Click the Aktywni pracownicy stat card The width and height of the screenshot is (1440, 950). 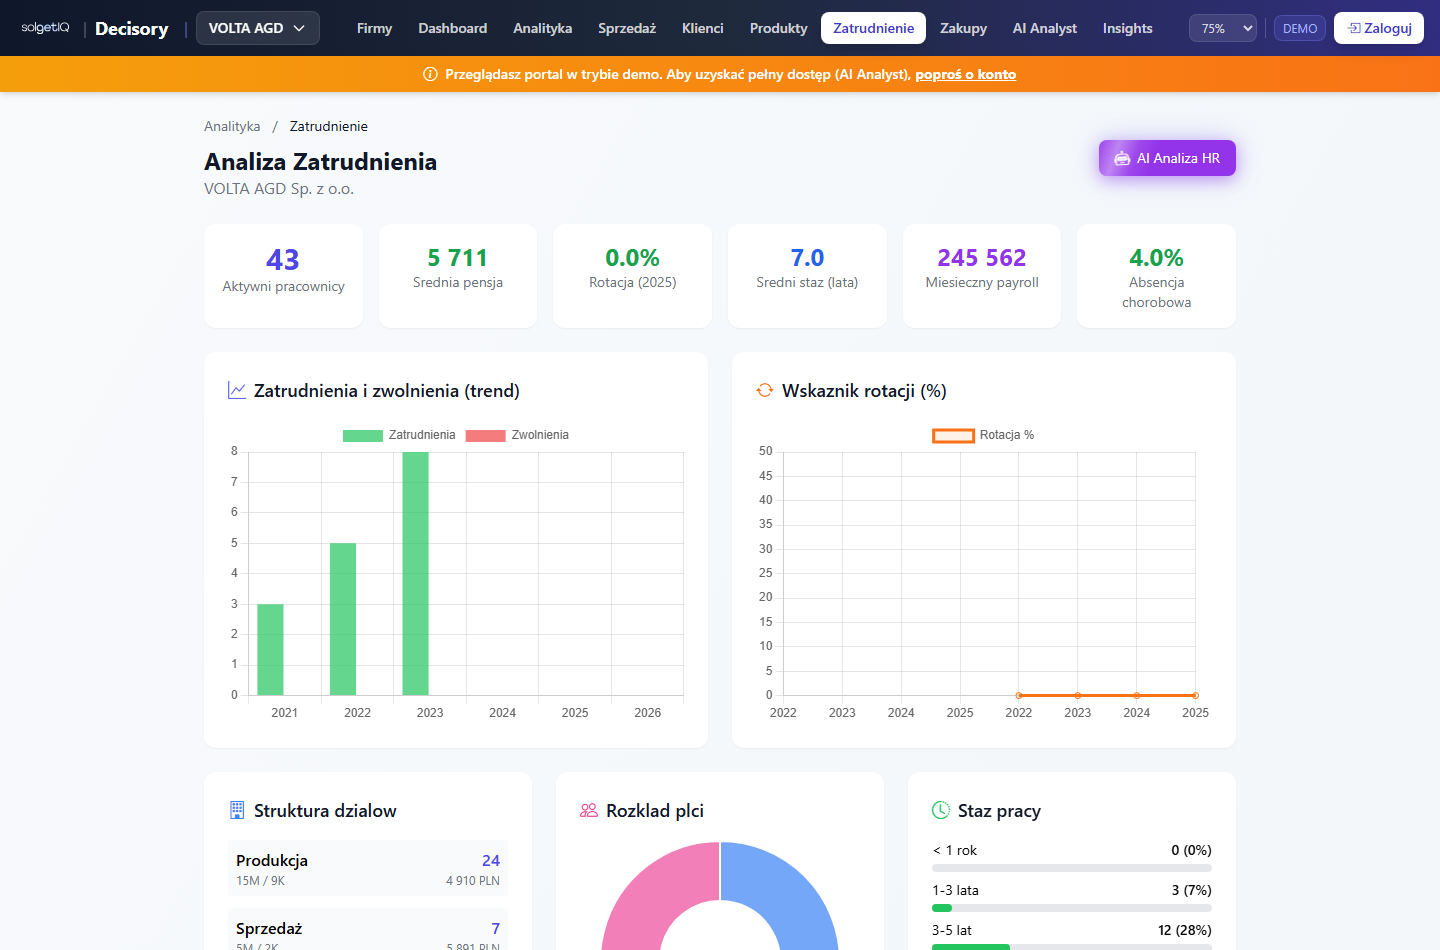[283, 276]
